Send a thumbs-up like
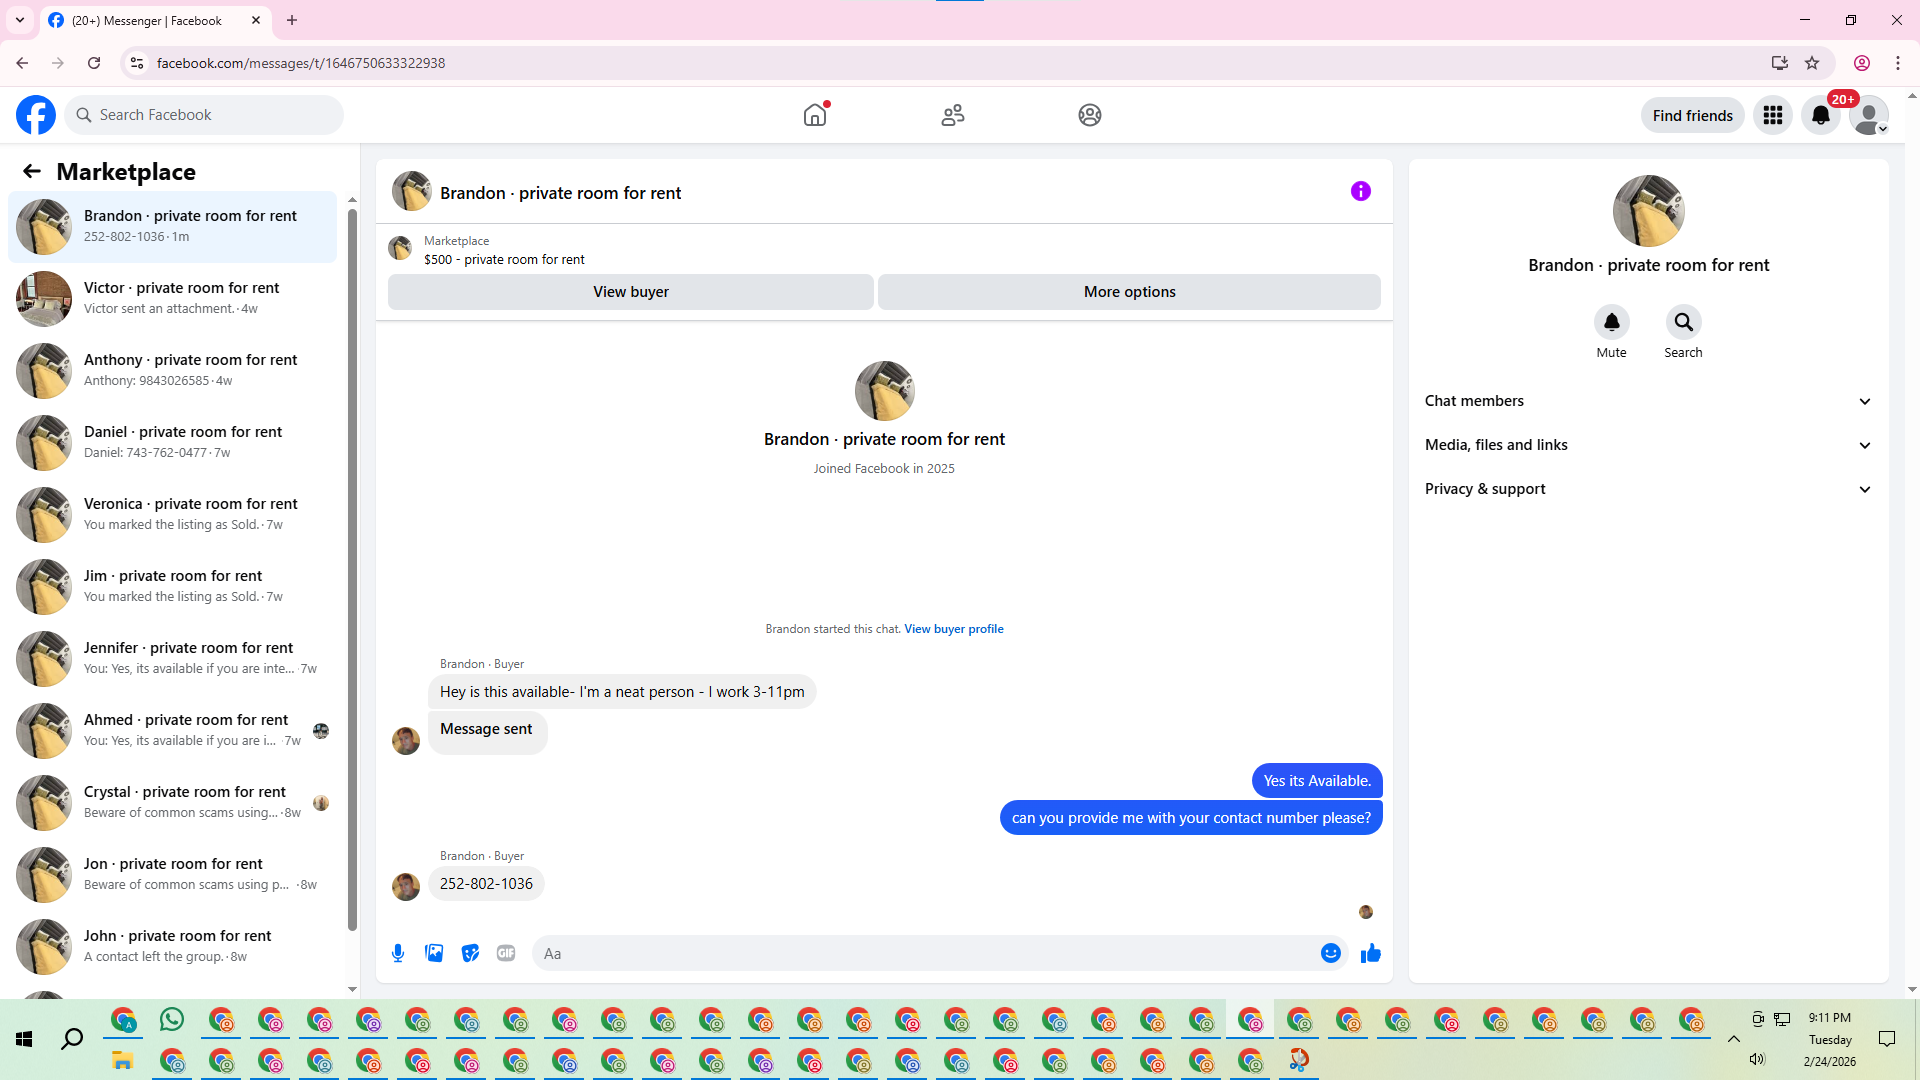Screen dimensions: 1920x1080 pos(1371,953)
